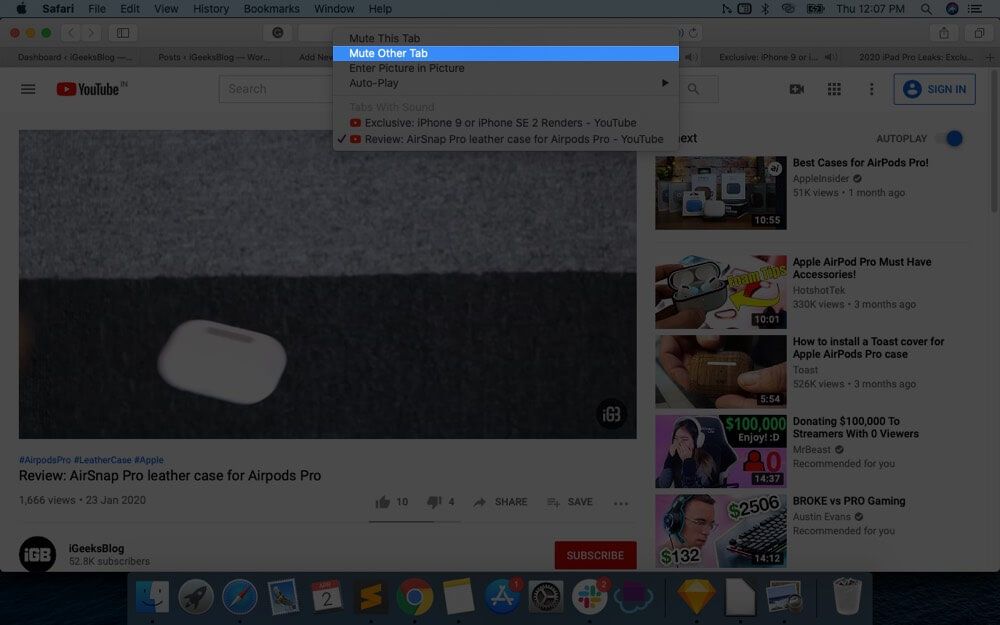Open the Safari History menu
This screenshot has width=1000, height=625.
click(x=210, y=9)
